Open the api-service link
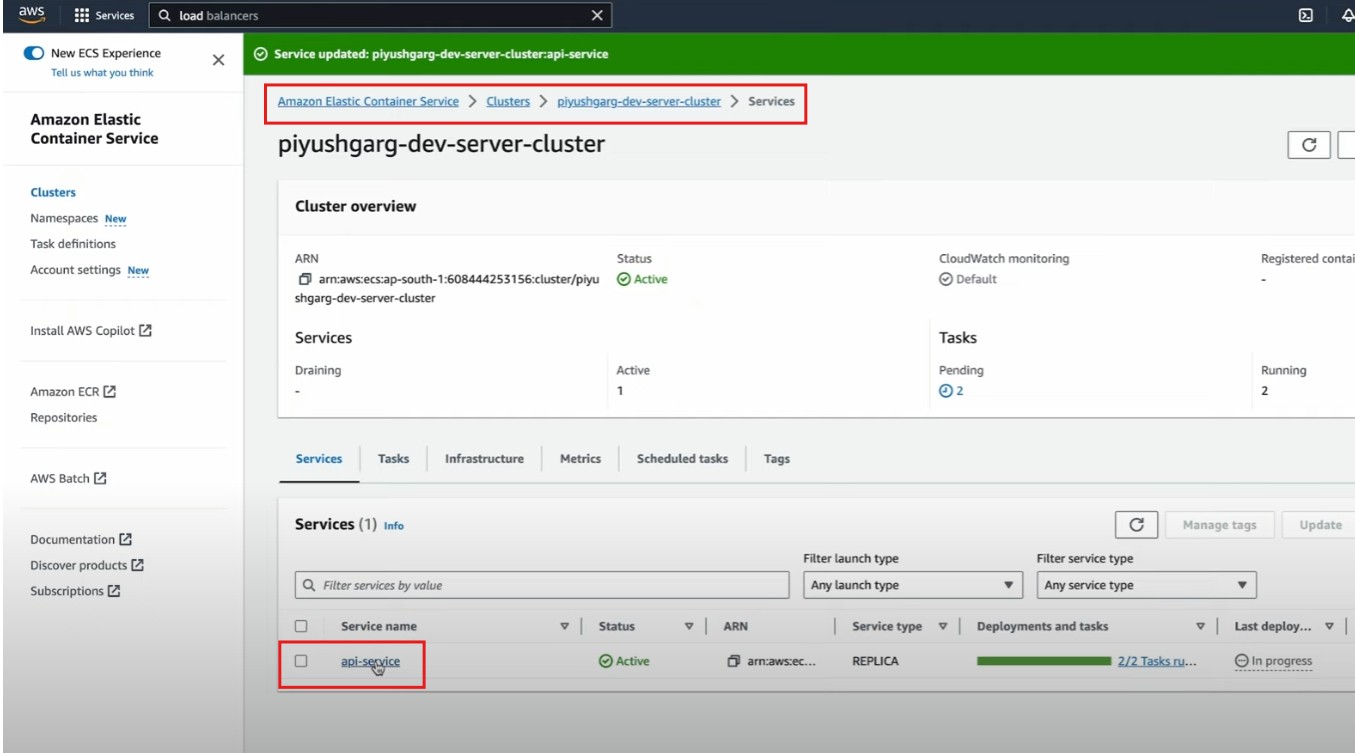Screen dimensions: 1355x753 pyautogui.click(x=370, y=661)
